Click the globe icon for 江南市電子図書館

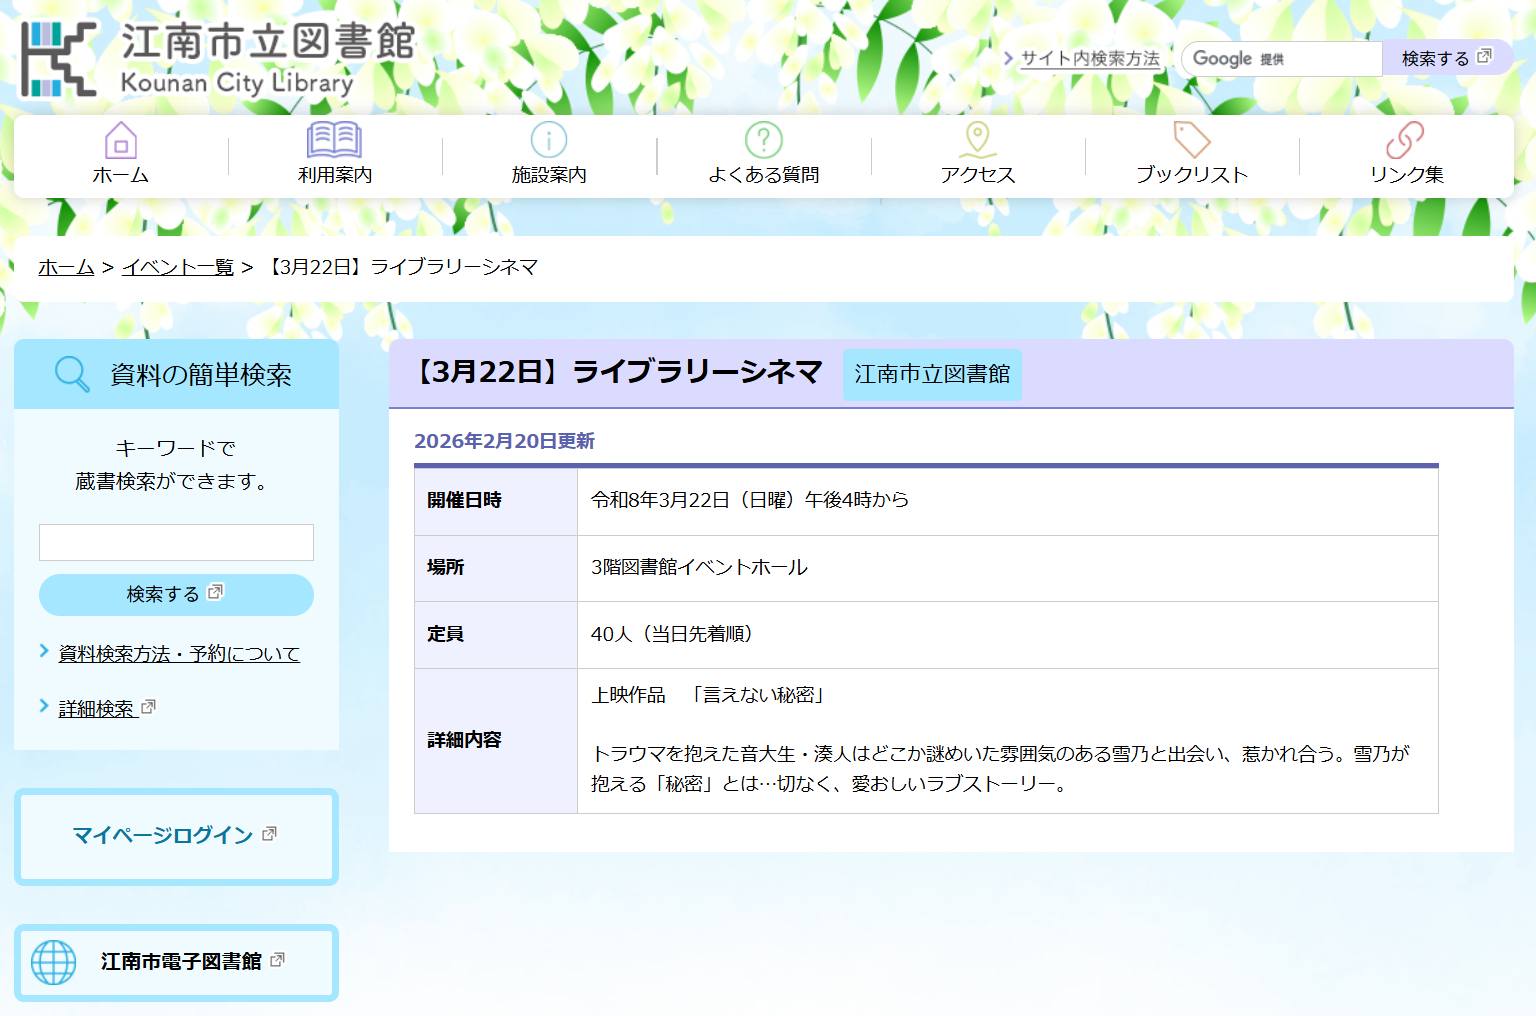tap(54, 962)
